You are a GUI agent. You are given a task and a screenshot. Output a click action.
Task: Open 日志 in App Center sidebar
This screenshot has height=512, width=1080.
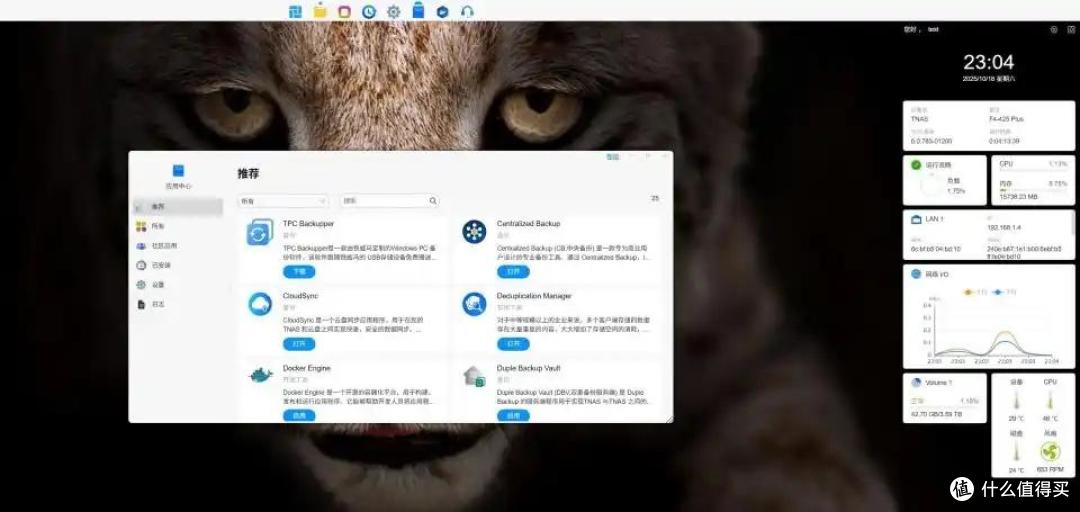pyautogui.click(x=178, y=304)
